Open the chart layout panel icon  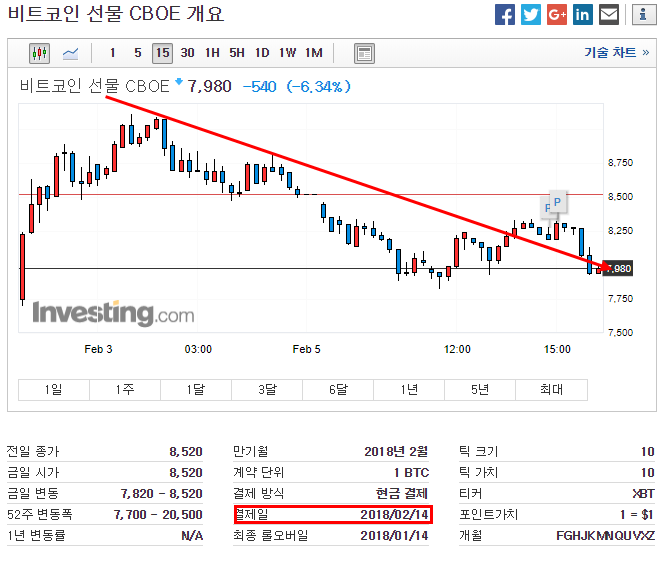pyautogui.click(x=364, y=53)
